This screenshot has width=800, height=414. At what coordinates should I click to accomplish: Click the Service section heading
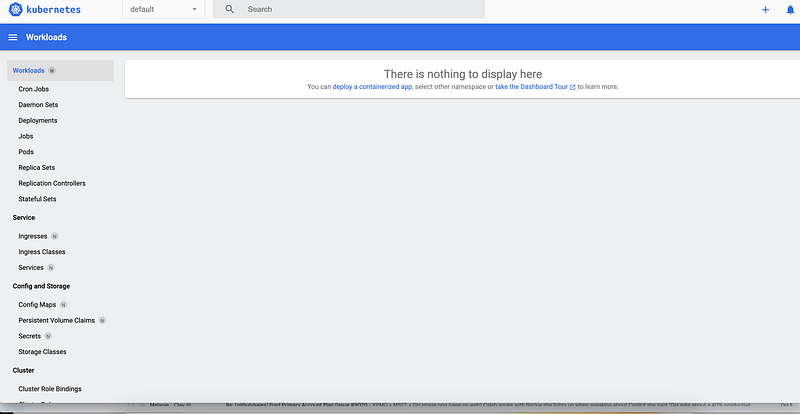coord(24,217)
